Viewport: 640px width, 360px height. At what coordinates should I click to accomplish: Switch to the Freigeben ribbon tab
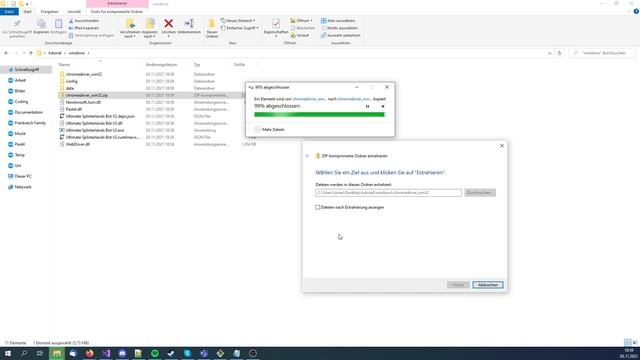pos(49,12)
